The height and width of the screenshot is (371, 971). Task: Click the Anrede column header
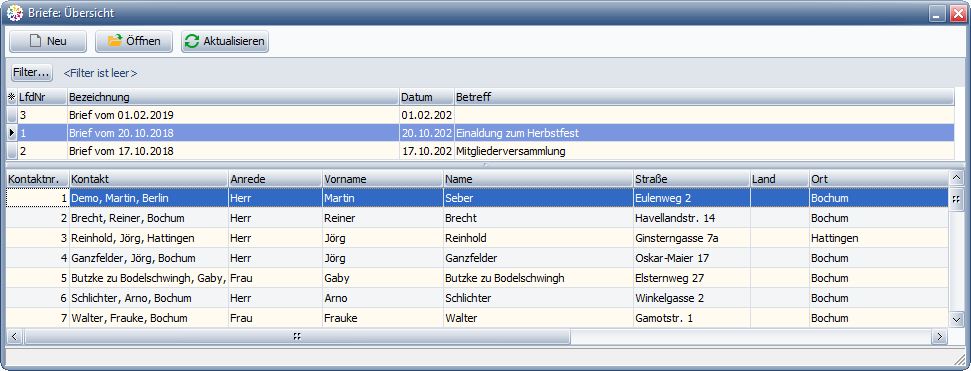(275, 178)
